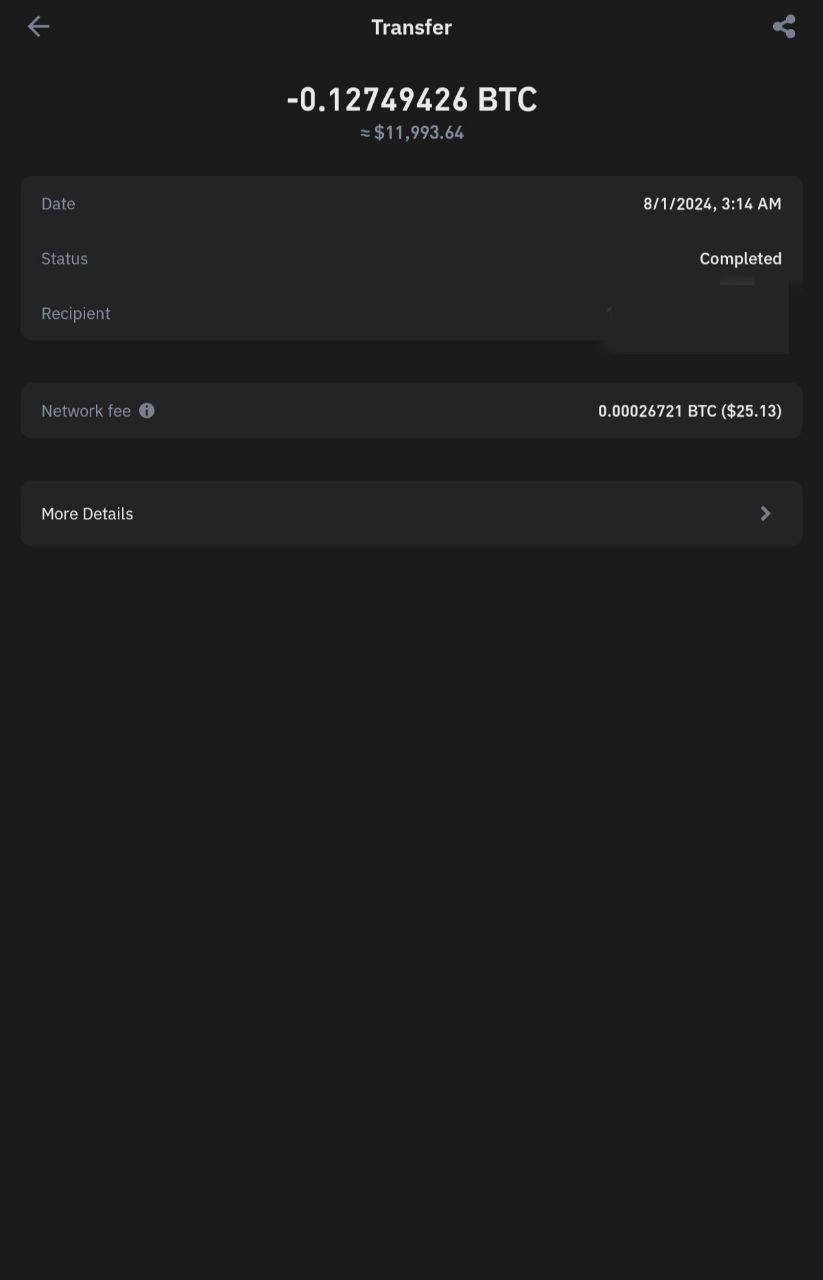Tap the More Details label text
The width and height of the screenshot is (823, 1280).
pos(87,513)
